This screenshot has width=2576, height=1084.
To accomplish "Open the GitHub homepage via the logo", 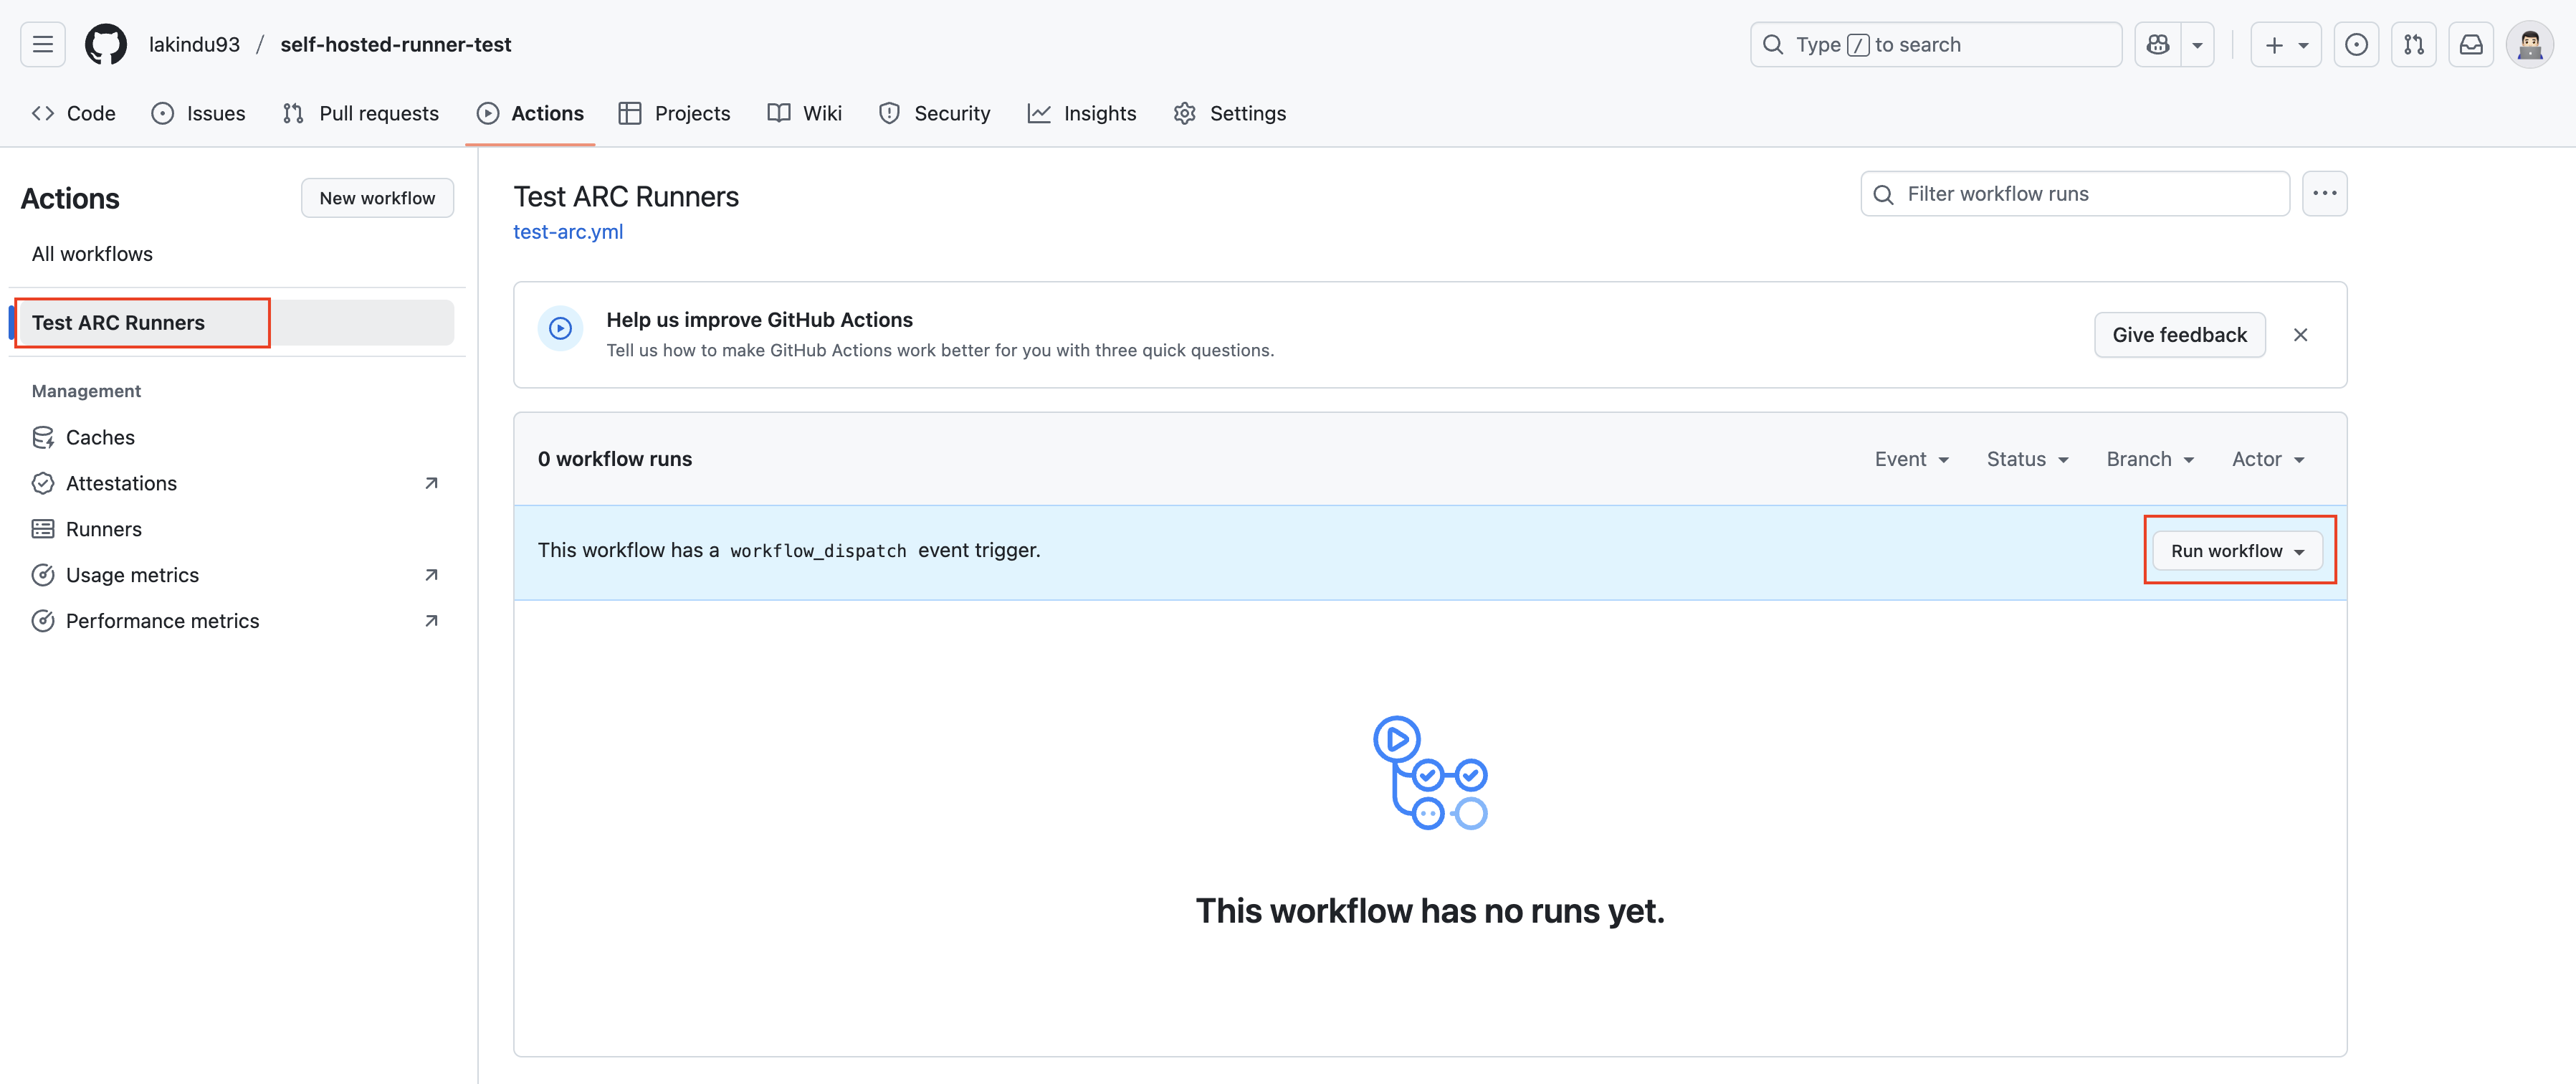I will [105, 44].
